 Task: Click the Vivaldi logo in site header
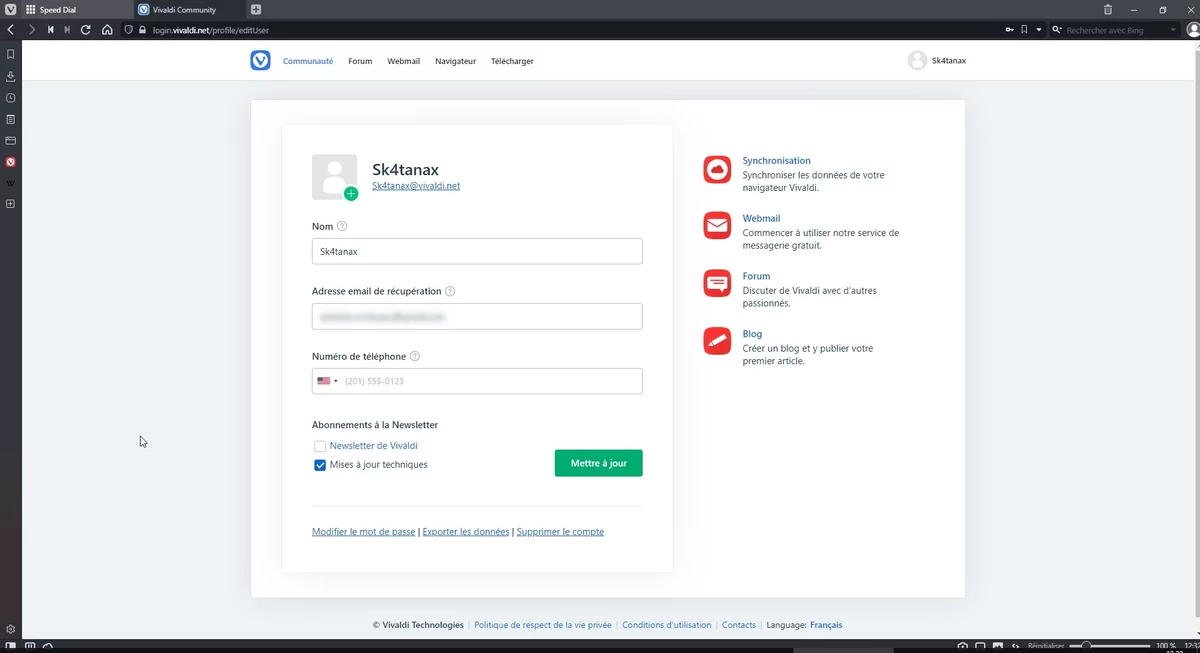[x=260, y=61]
